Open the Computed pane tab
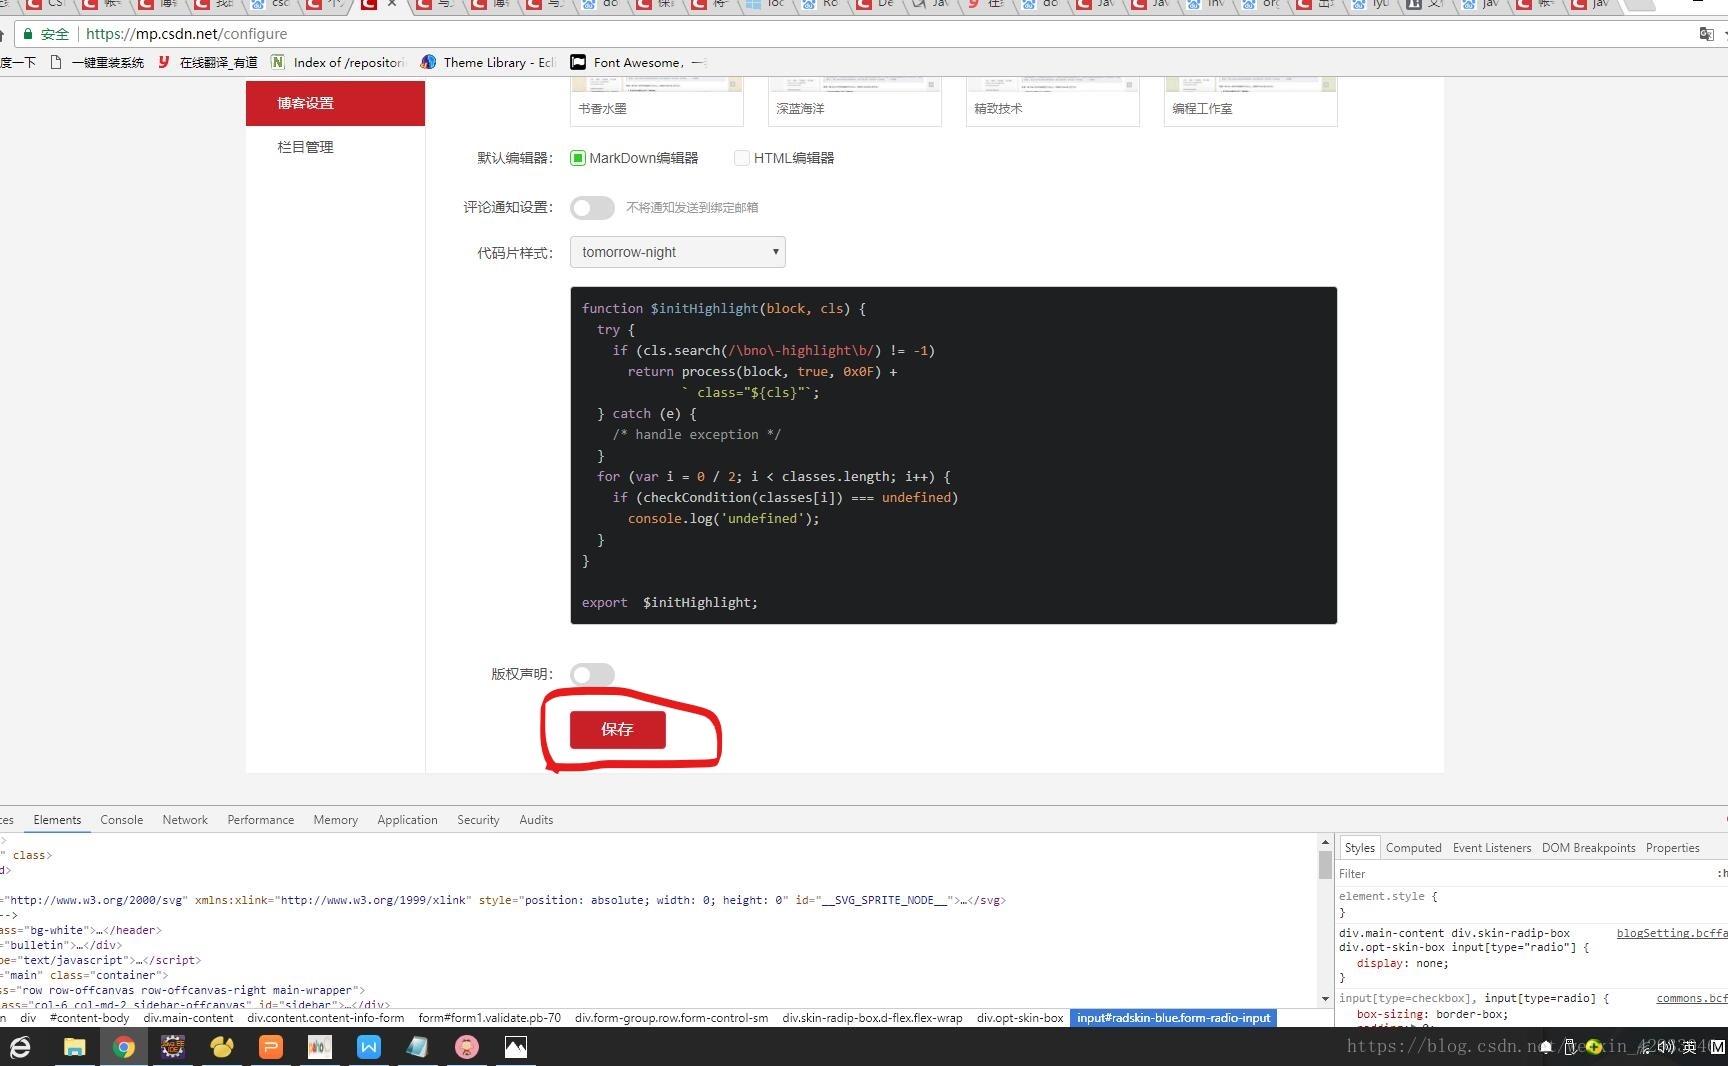Screen dimensions: 1728x1066 tap(1413, 848)
